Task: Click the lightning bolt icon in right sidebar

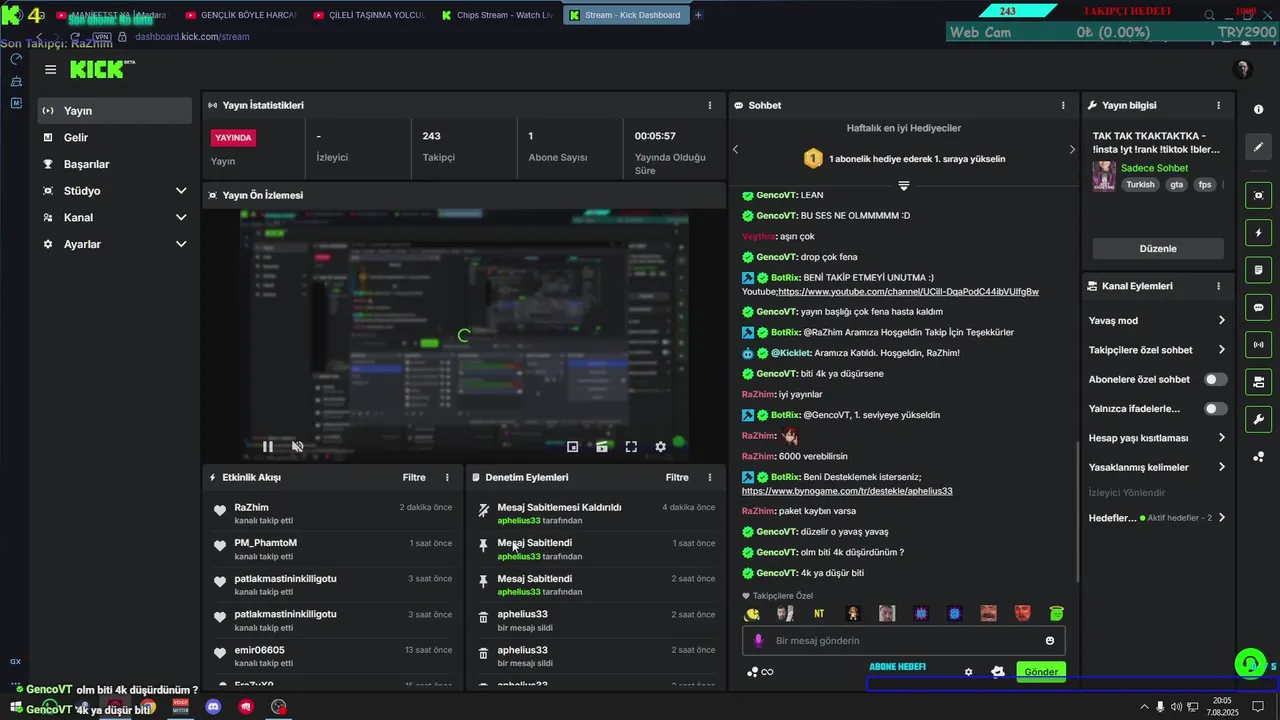Action: click(x=1258, y=233)
